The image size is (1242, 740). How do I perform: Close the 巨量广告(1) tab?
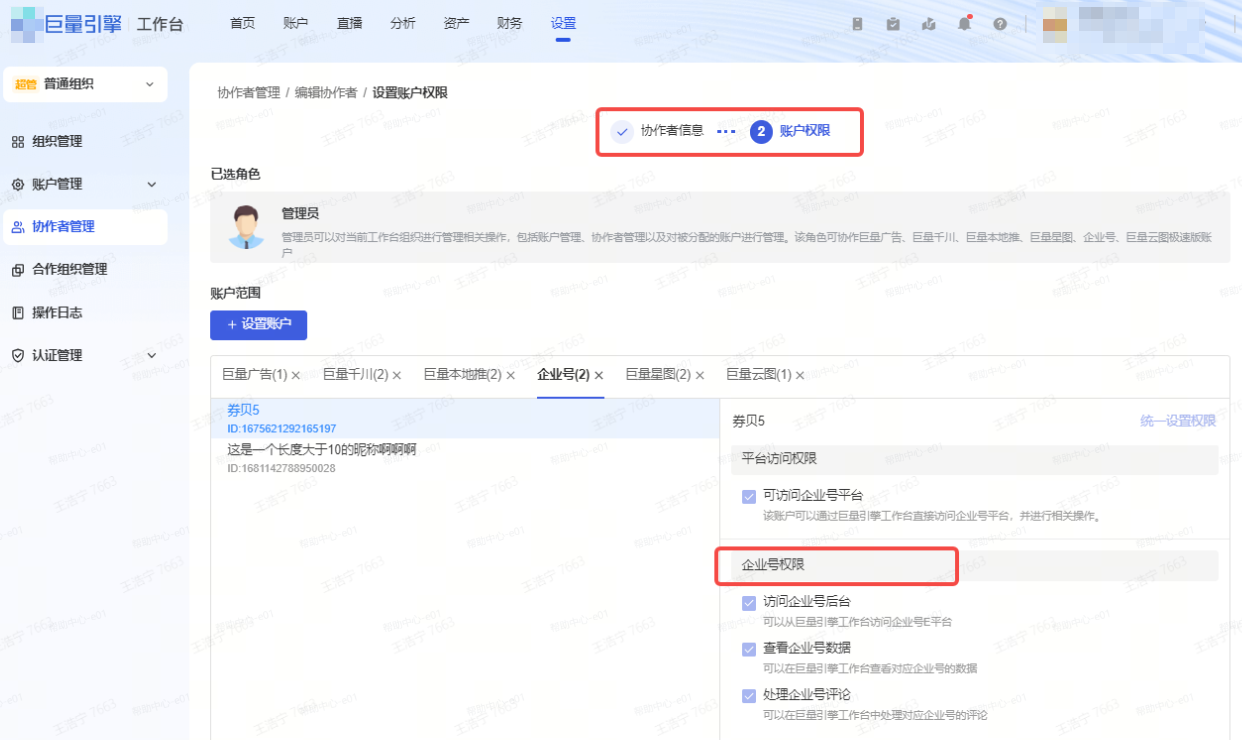[x=296, y=376]
